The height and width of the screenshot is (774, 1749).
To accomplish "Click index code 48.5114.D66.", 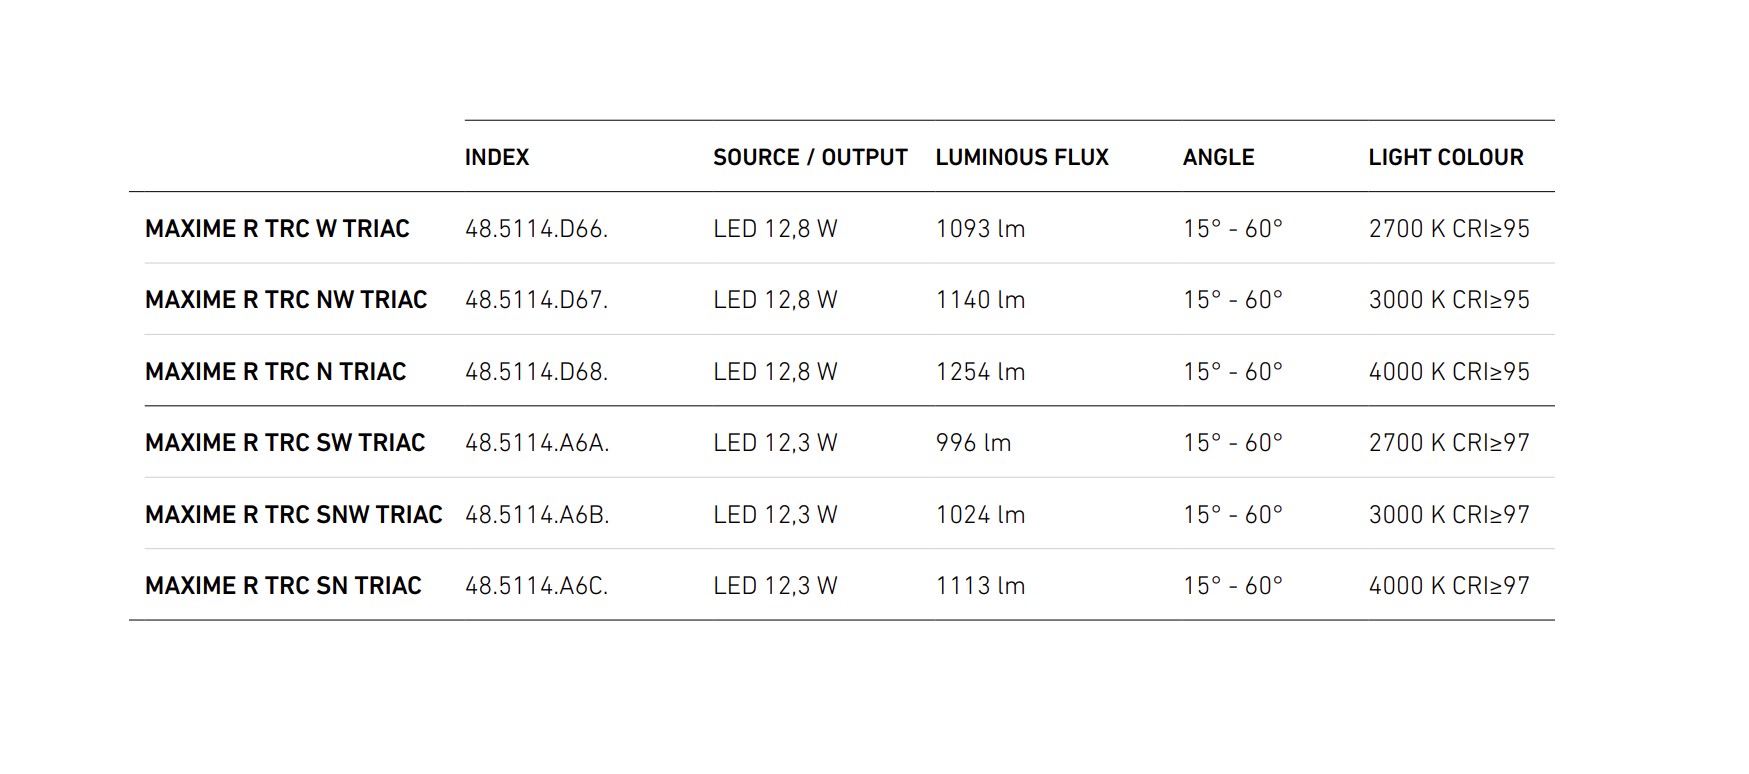I will 536,229.
